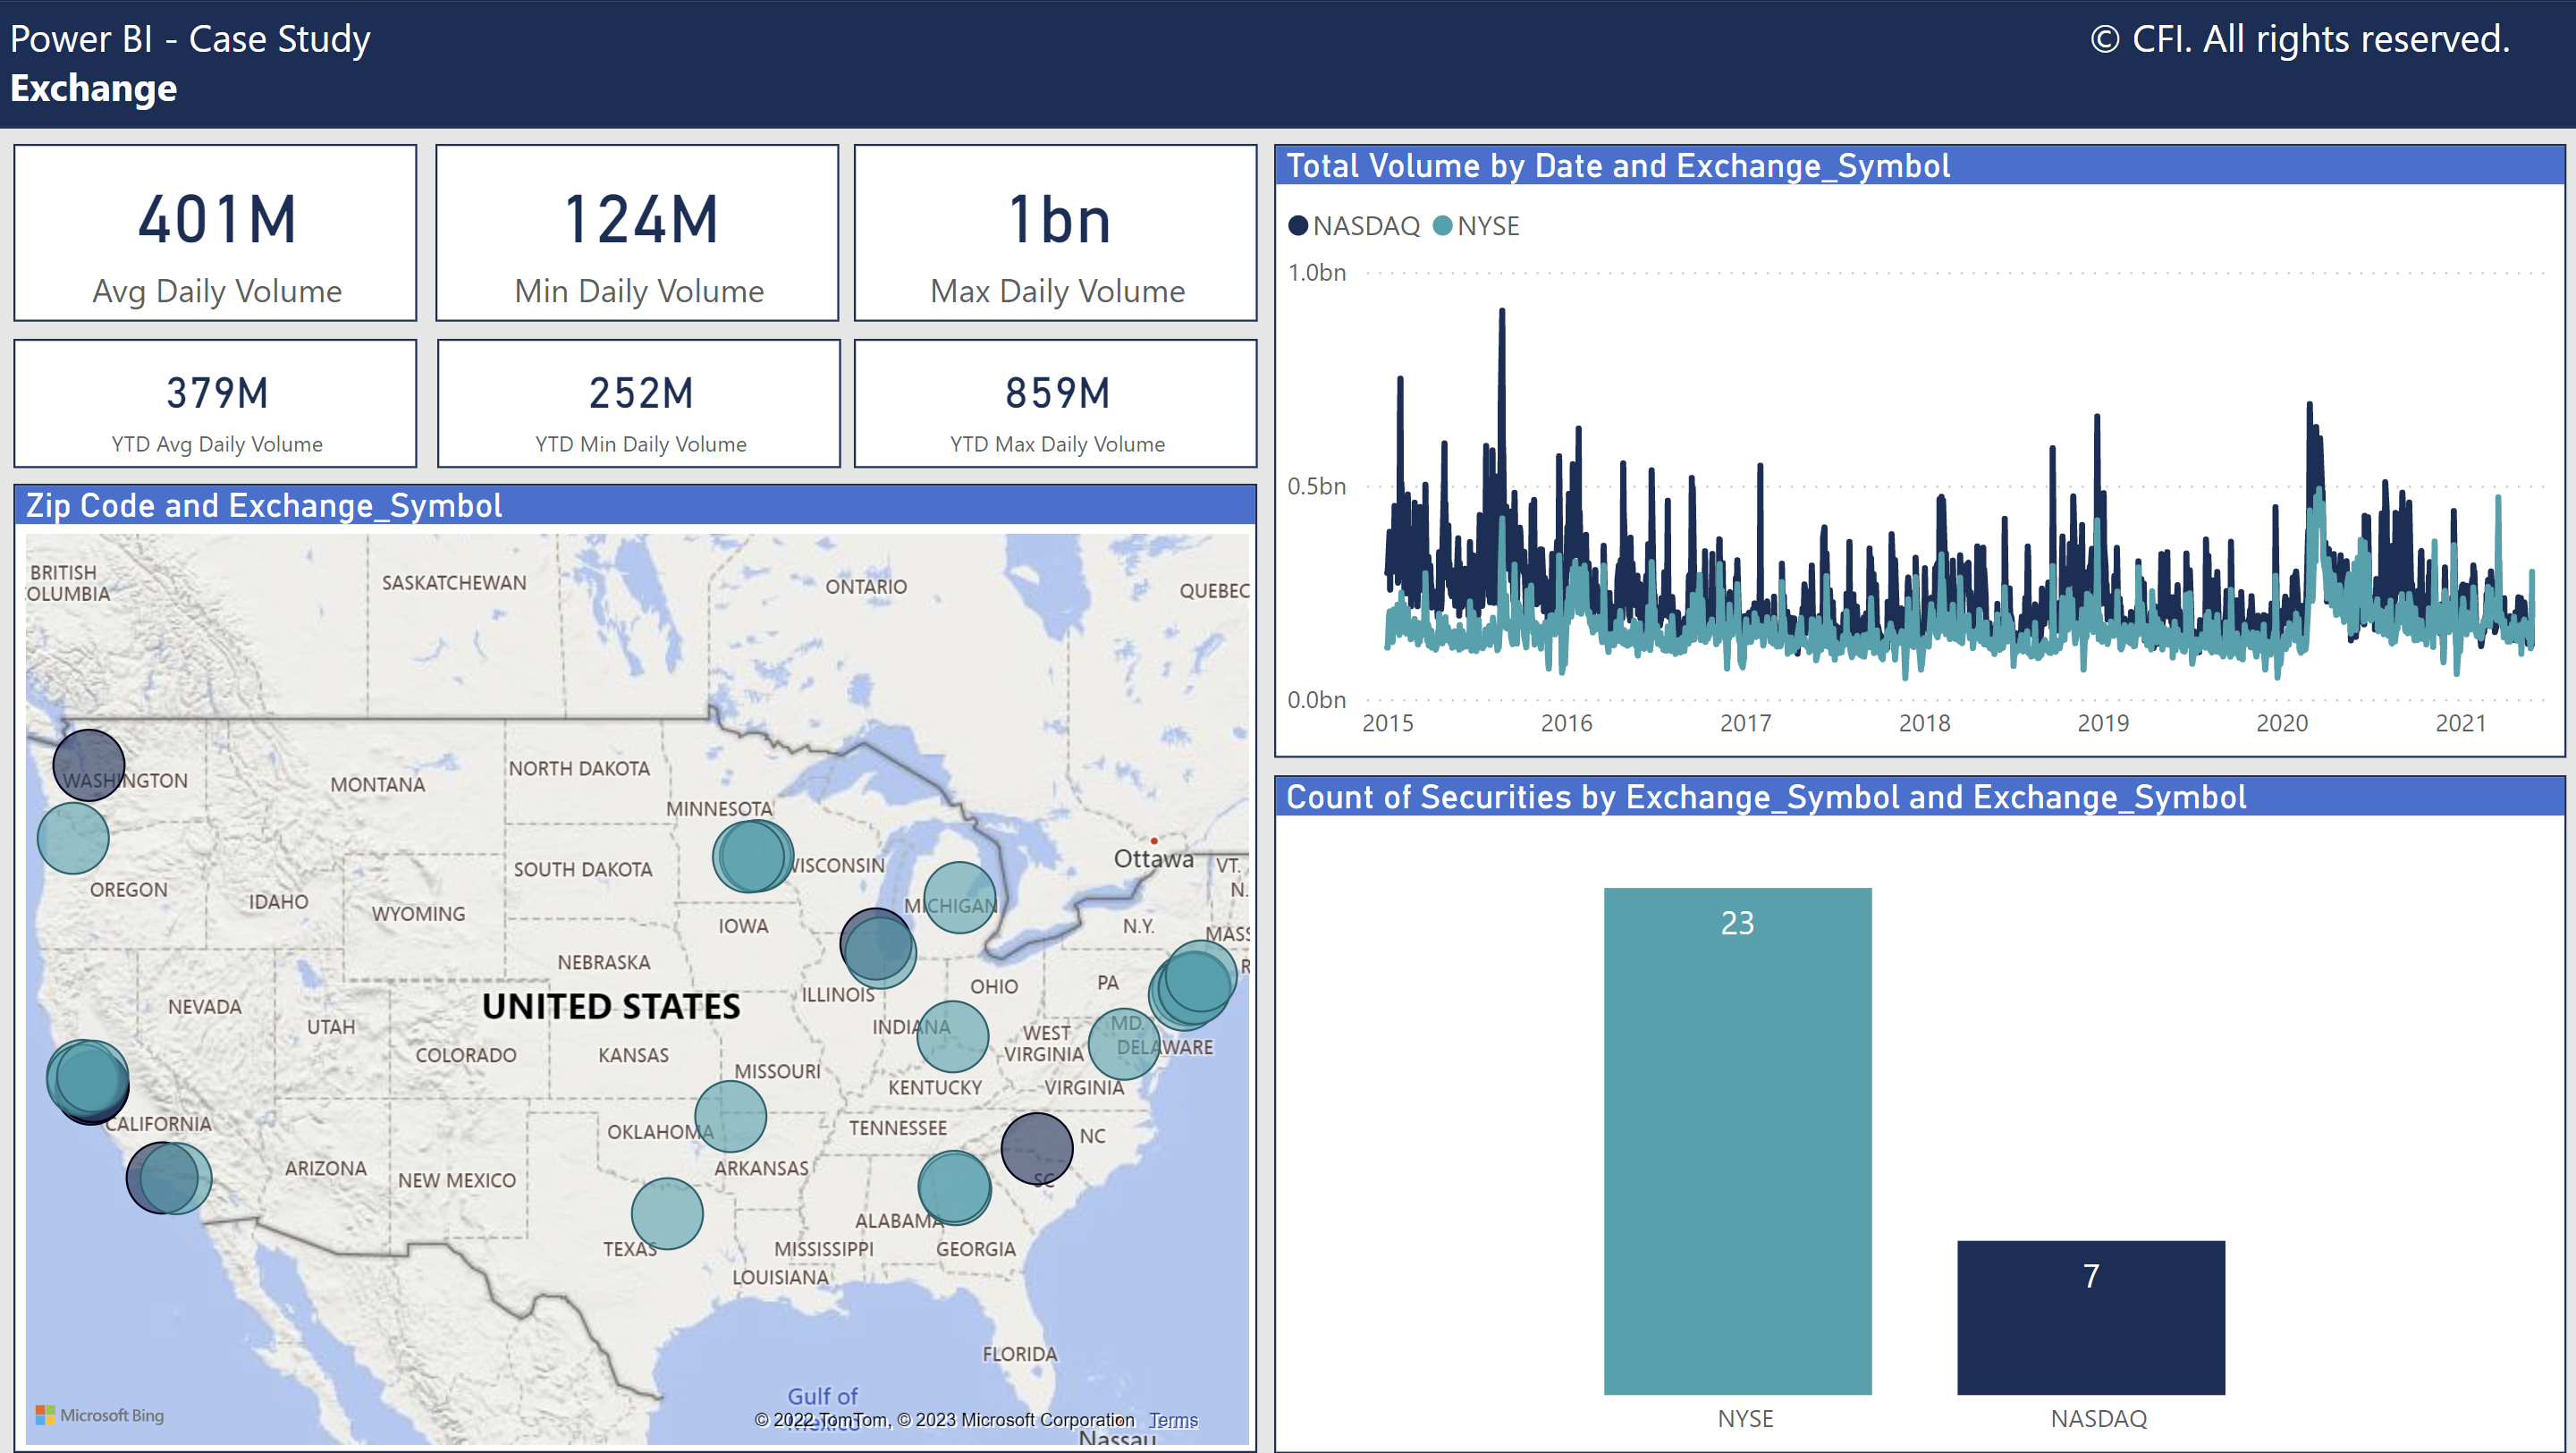This screenshot has height=1453, width=2576.
Task: Open the map Terms link
Action: click(x=1172, y=1420)
